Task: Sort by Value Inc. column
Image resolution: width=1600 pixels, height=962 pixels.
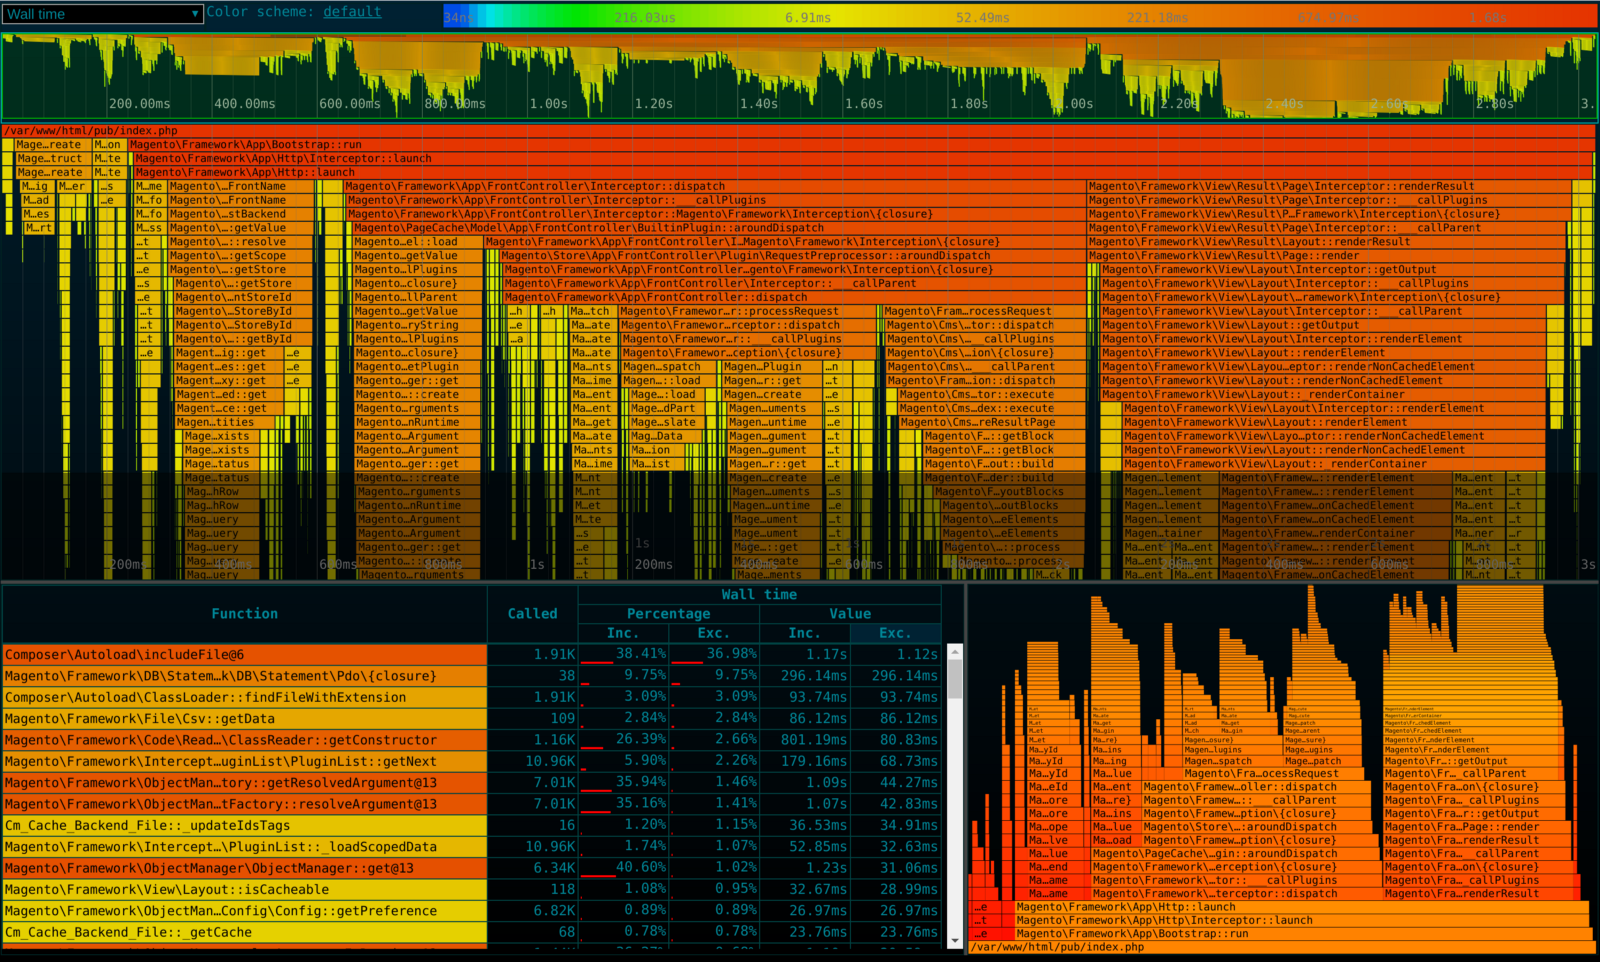Action: [805, 633]
